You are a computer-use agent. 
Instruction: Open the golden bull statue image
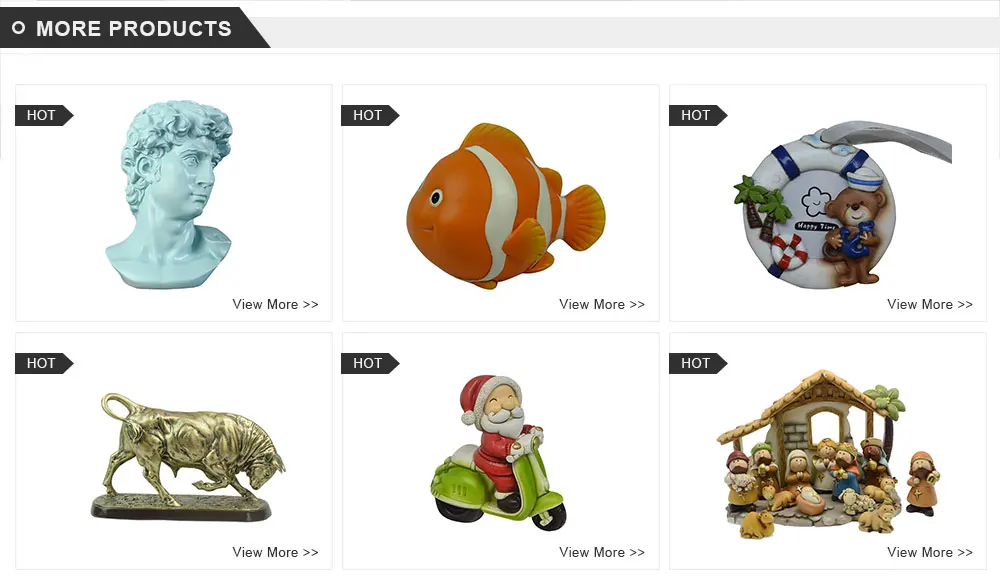pyautogui.click(x=188, y=457)
